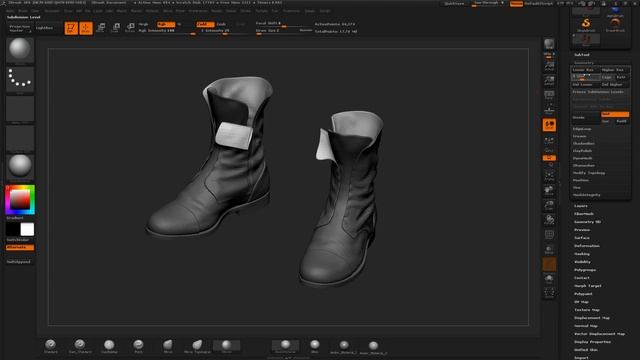Viewport: 640px width, 360px height.
Task: Pick the Pinch brush
Action: [x=138, y=346]
